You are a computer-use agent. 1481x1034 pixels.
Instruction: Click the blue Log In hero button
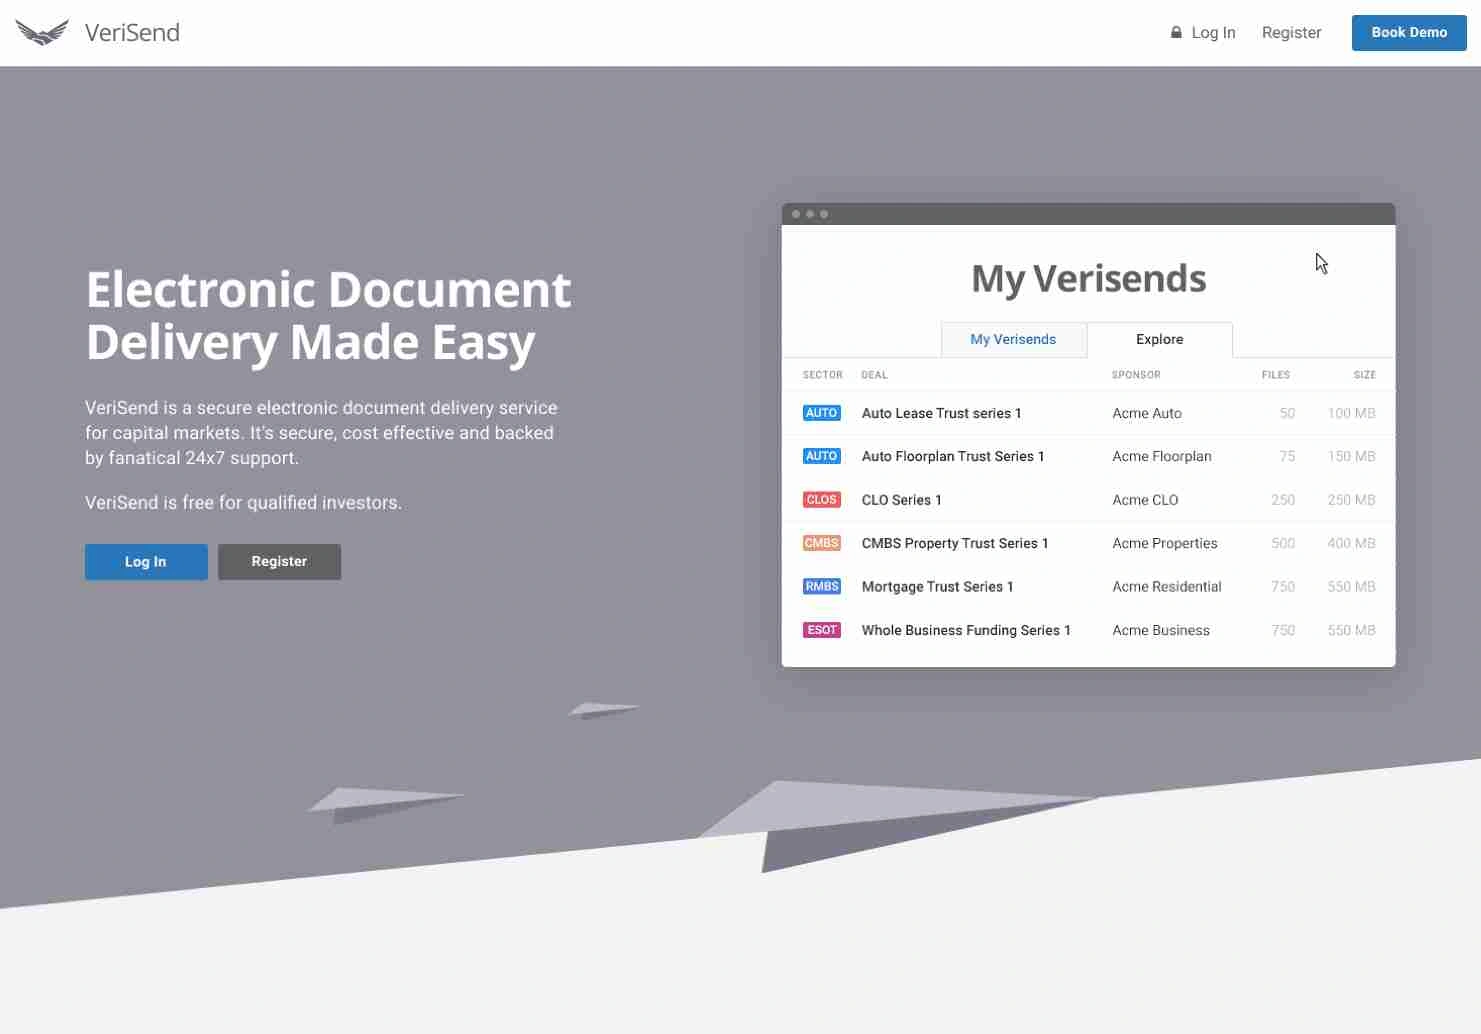pos(146,562)
